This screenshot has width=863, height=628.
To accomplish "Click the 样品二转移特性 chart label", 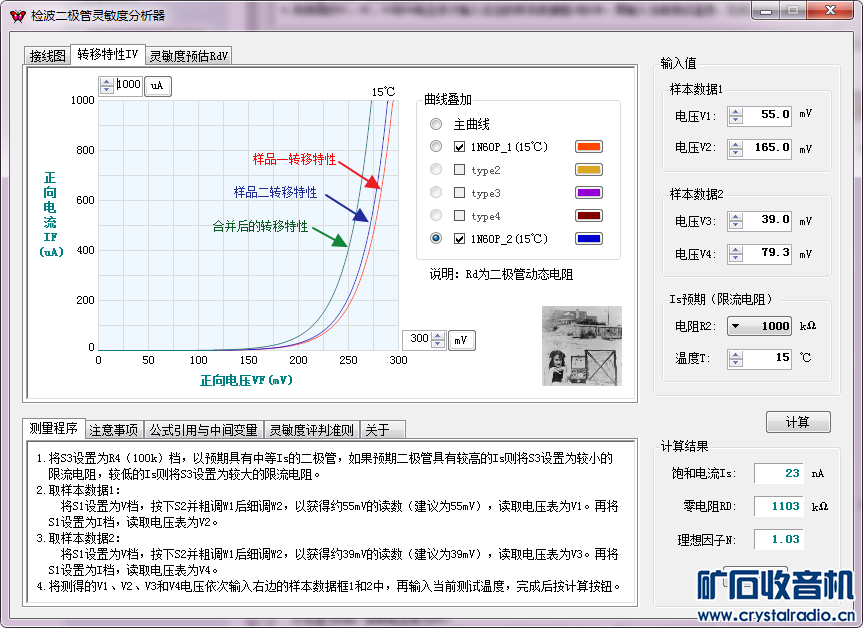I will [x=275, y=192].
